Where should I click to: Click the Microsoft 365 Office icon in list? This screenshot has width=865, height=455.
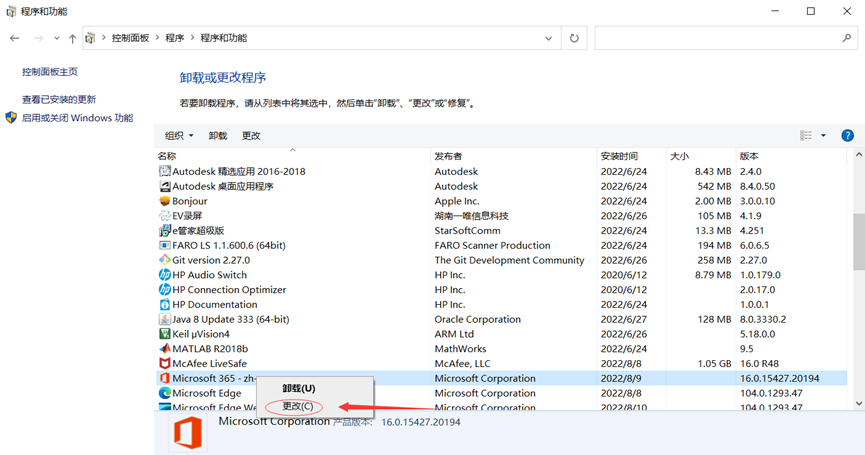pyautogui.click(x=164, y=378)
